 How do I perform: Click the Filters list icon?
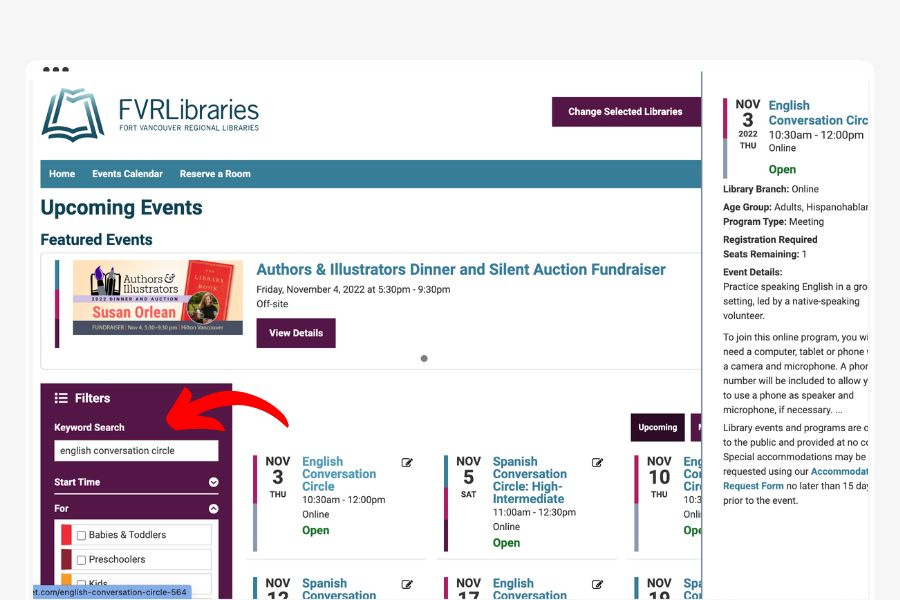61,398
